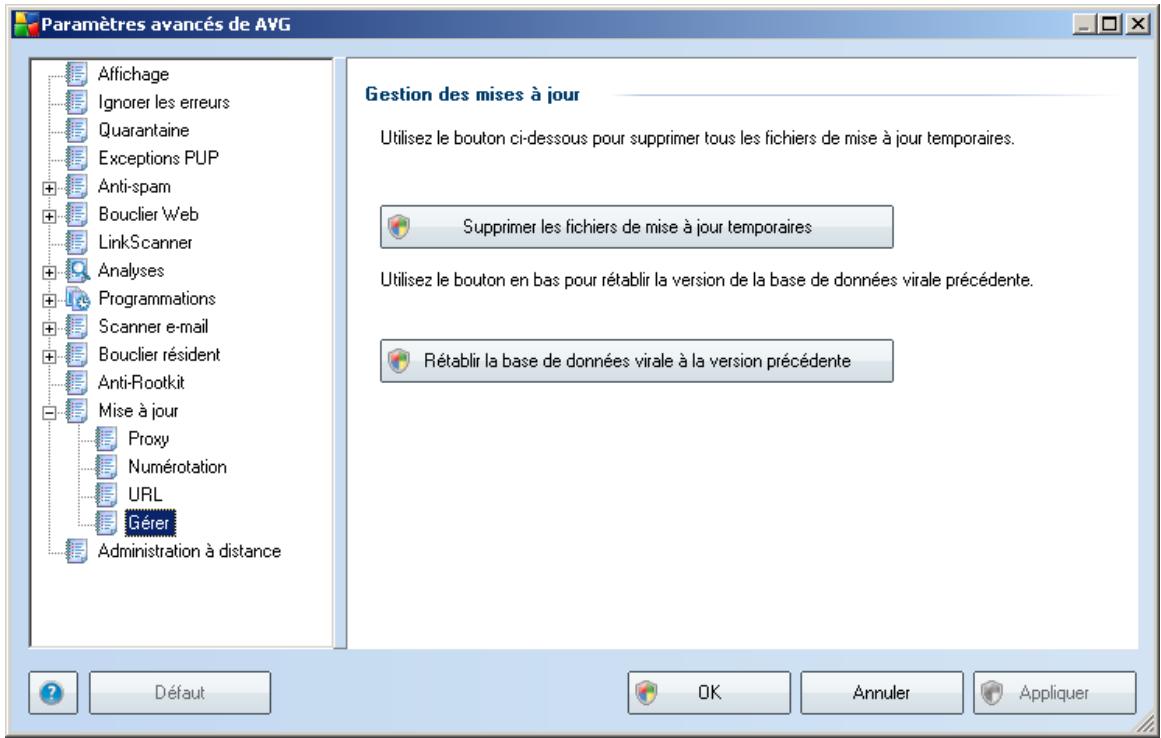Open Quarantaine settings

click(x=144, y=130)
